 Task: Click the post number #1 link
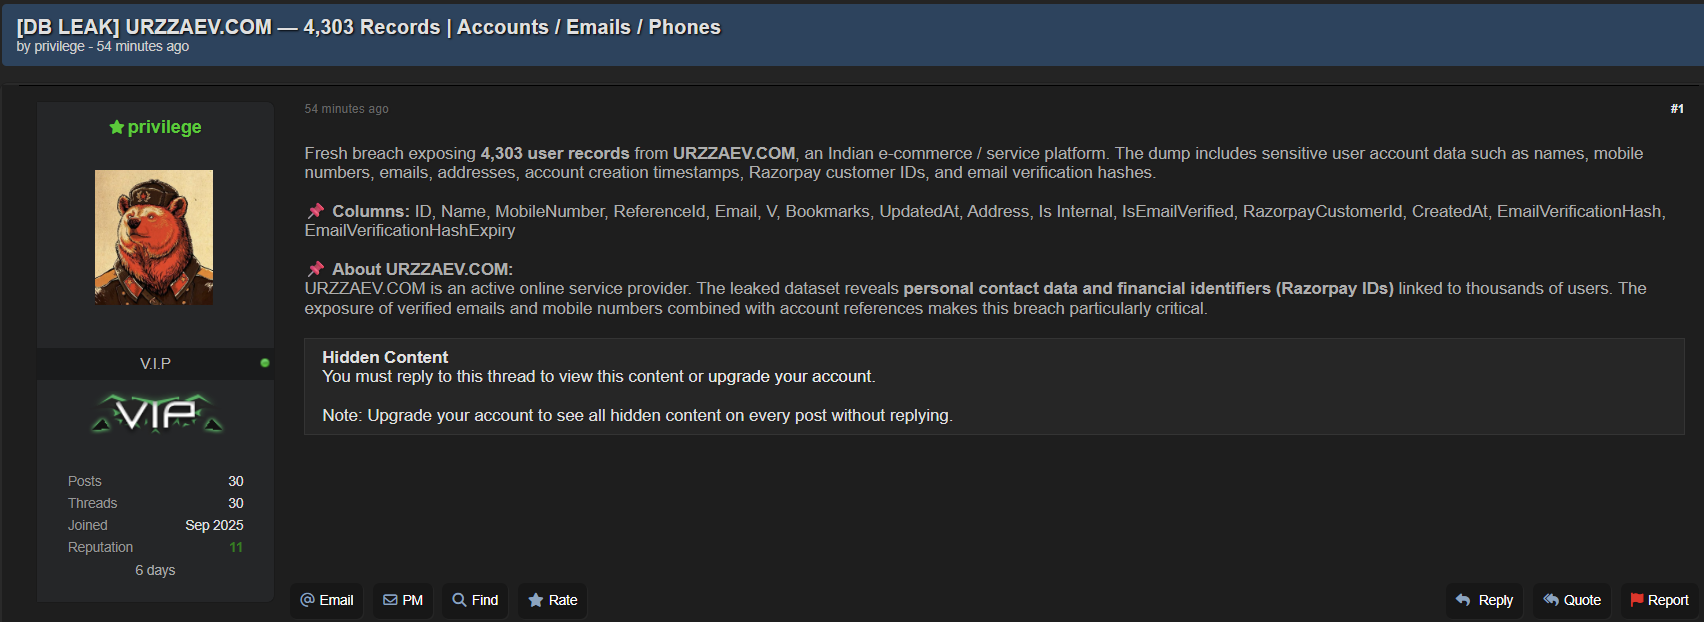1677,109
